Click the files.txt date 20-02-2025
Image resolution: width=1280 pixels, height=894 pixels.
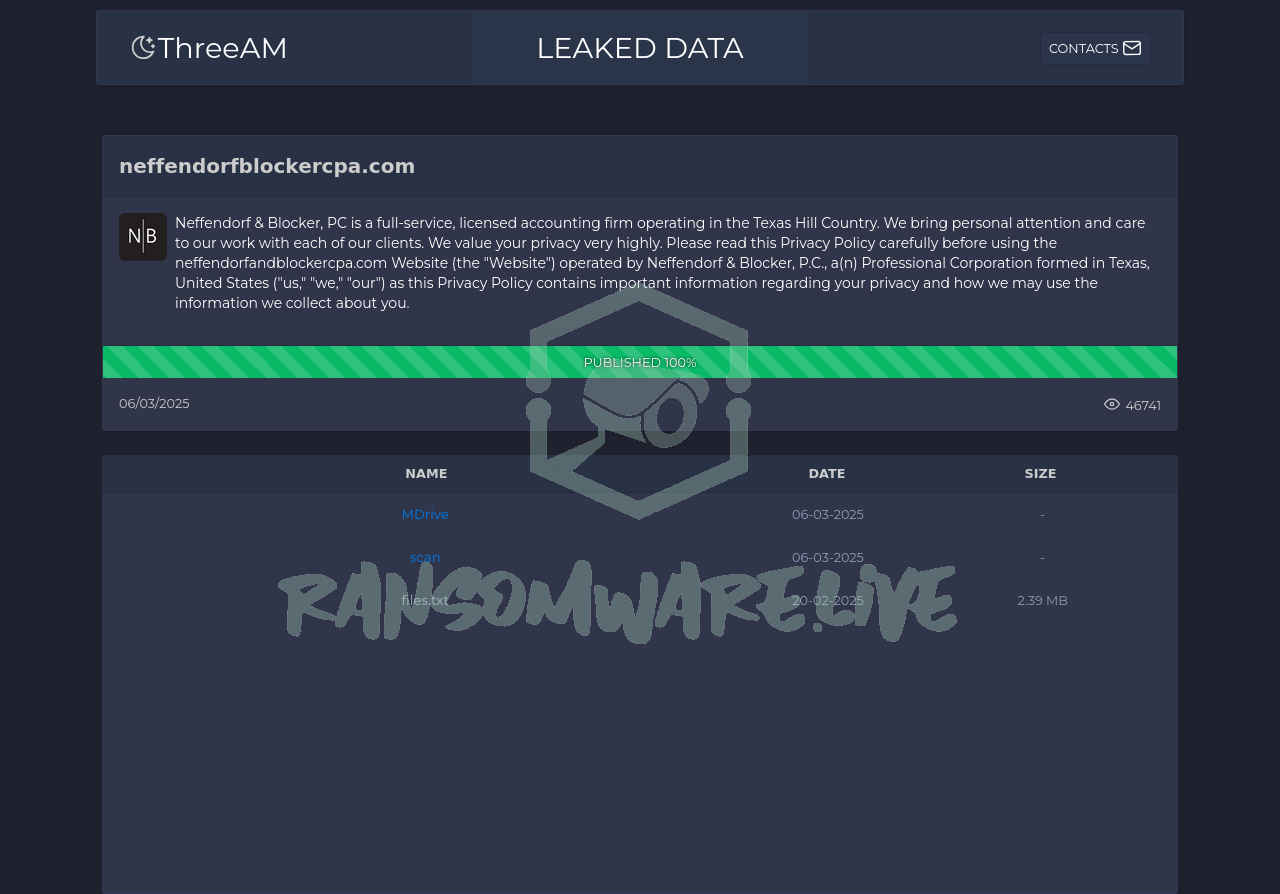828,600
